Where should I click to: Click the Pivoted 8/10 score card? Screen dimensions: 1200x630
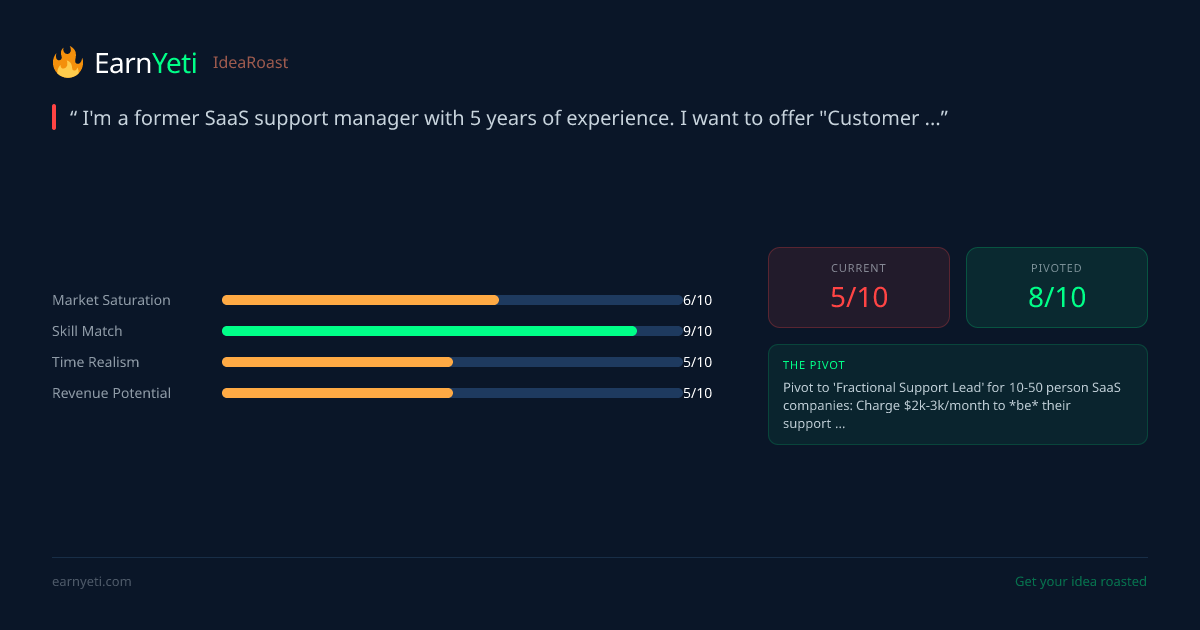pyautogui.click(x=1056, y=287)
